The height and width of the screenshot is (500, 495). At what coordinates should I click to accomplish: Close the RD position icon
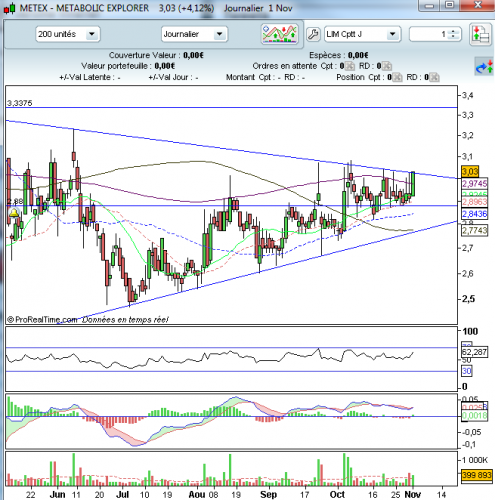434,77
